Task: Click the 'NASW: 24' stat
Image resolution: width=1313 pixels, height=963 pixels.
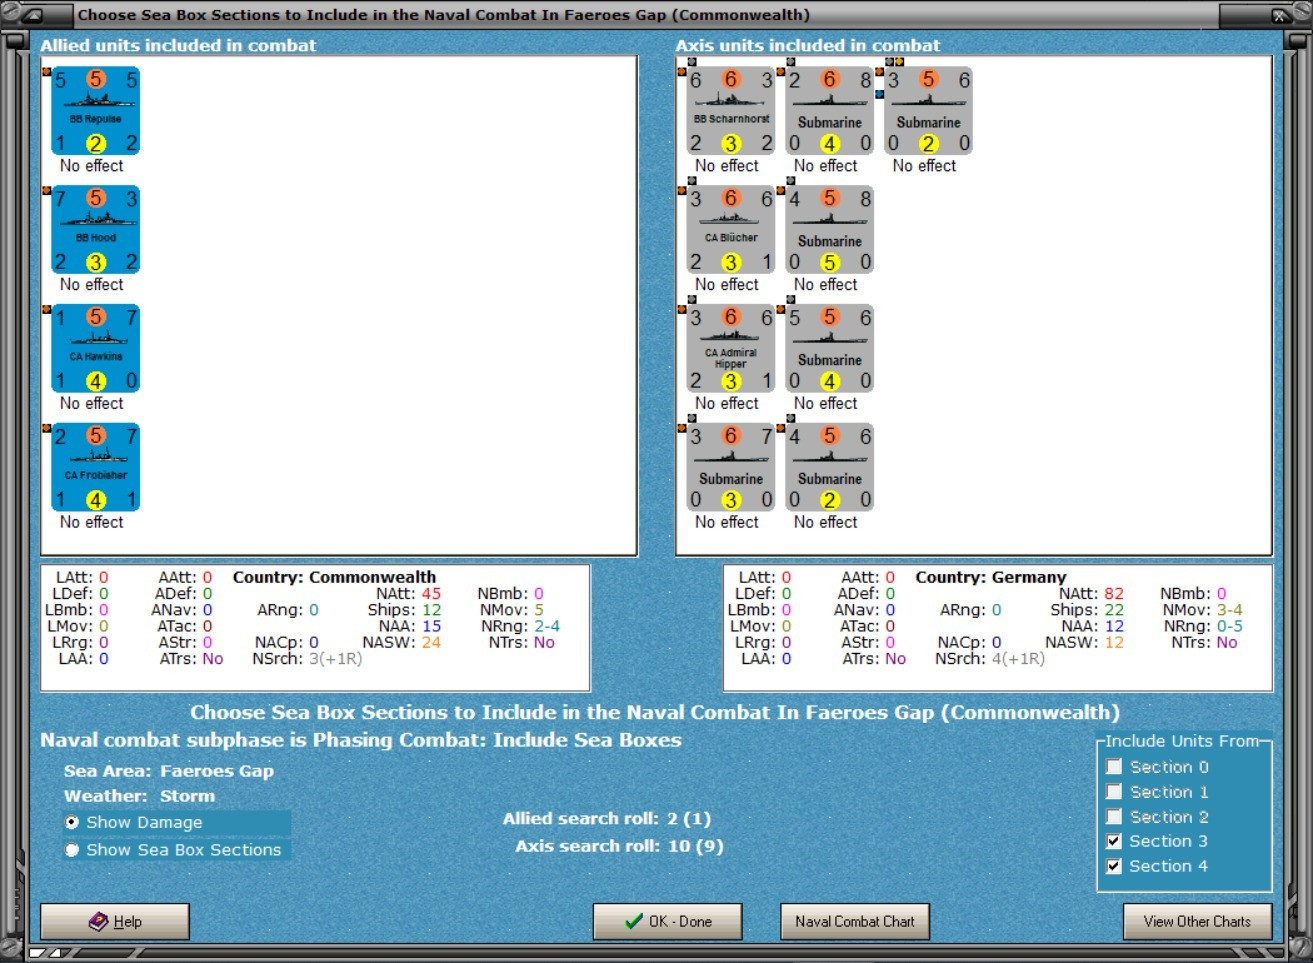Action: click(x=401, y=642)
